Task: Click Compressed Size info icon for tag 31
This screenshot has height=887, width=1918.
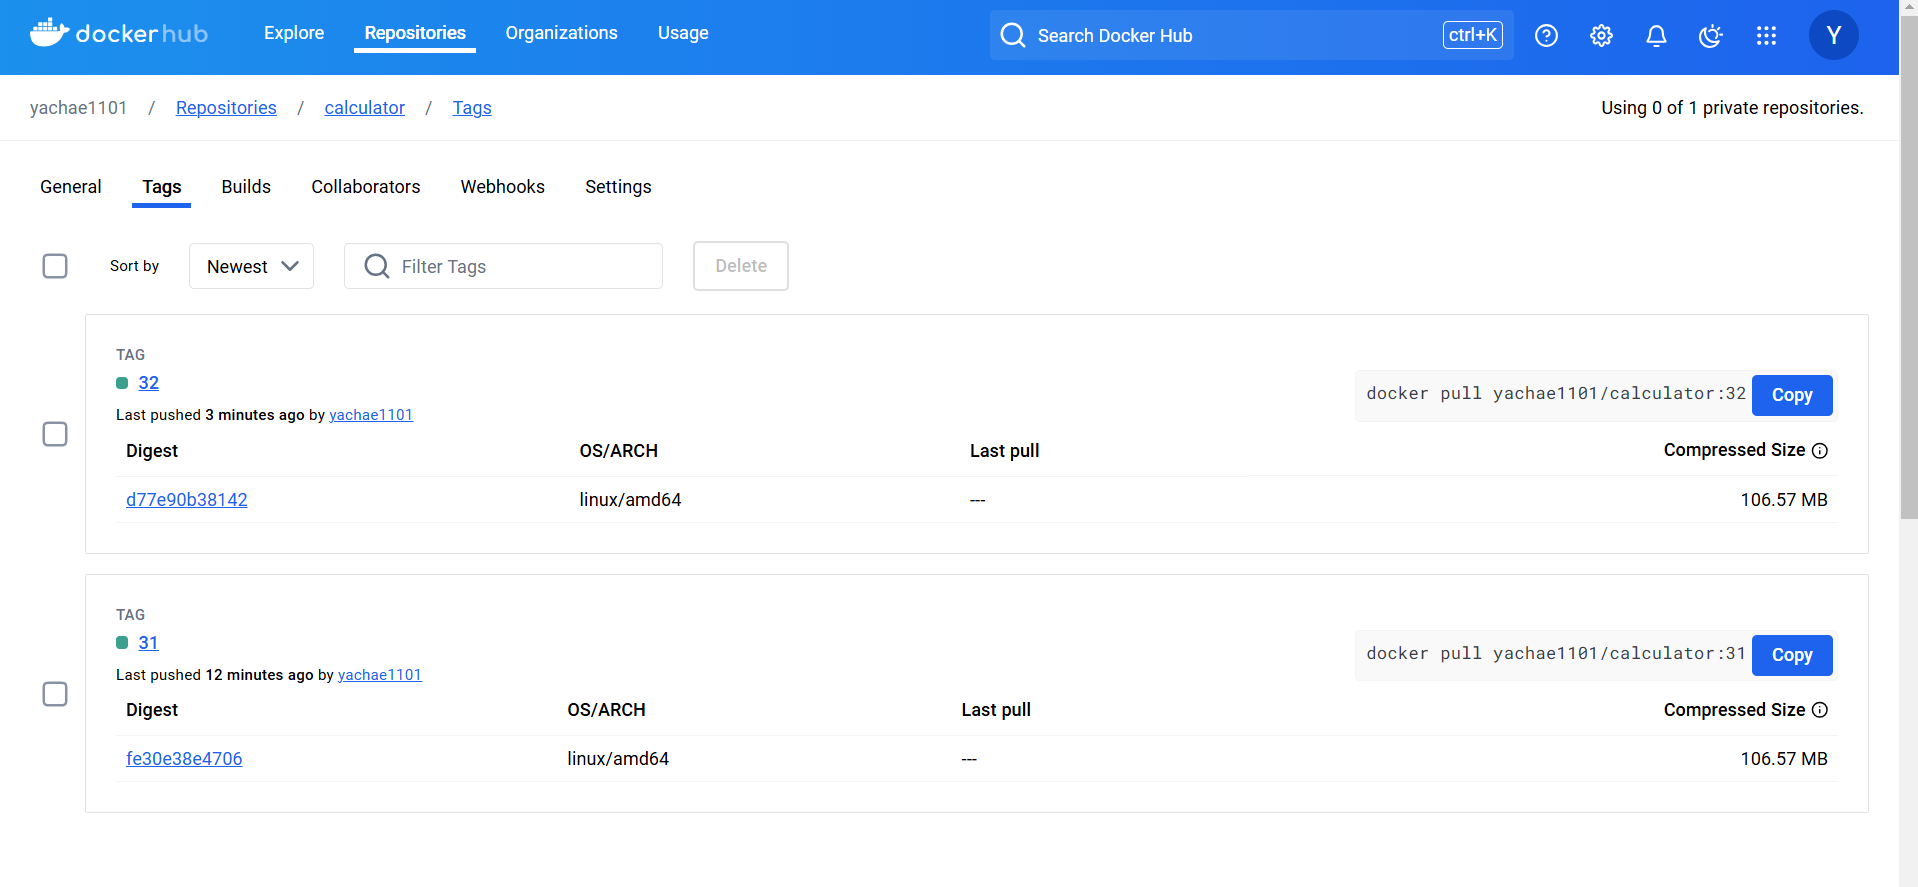Action: point(1820,710)
